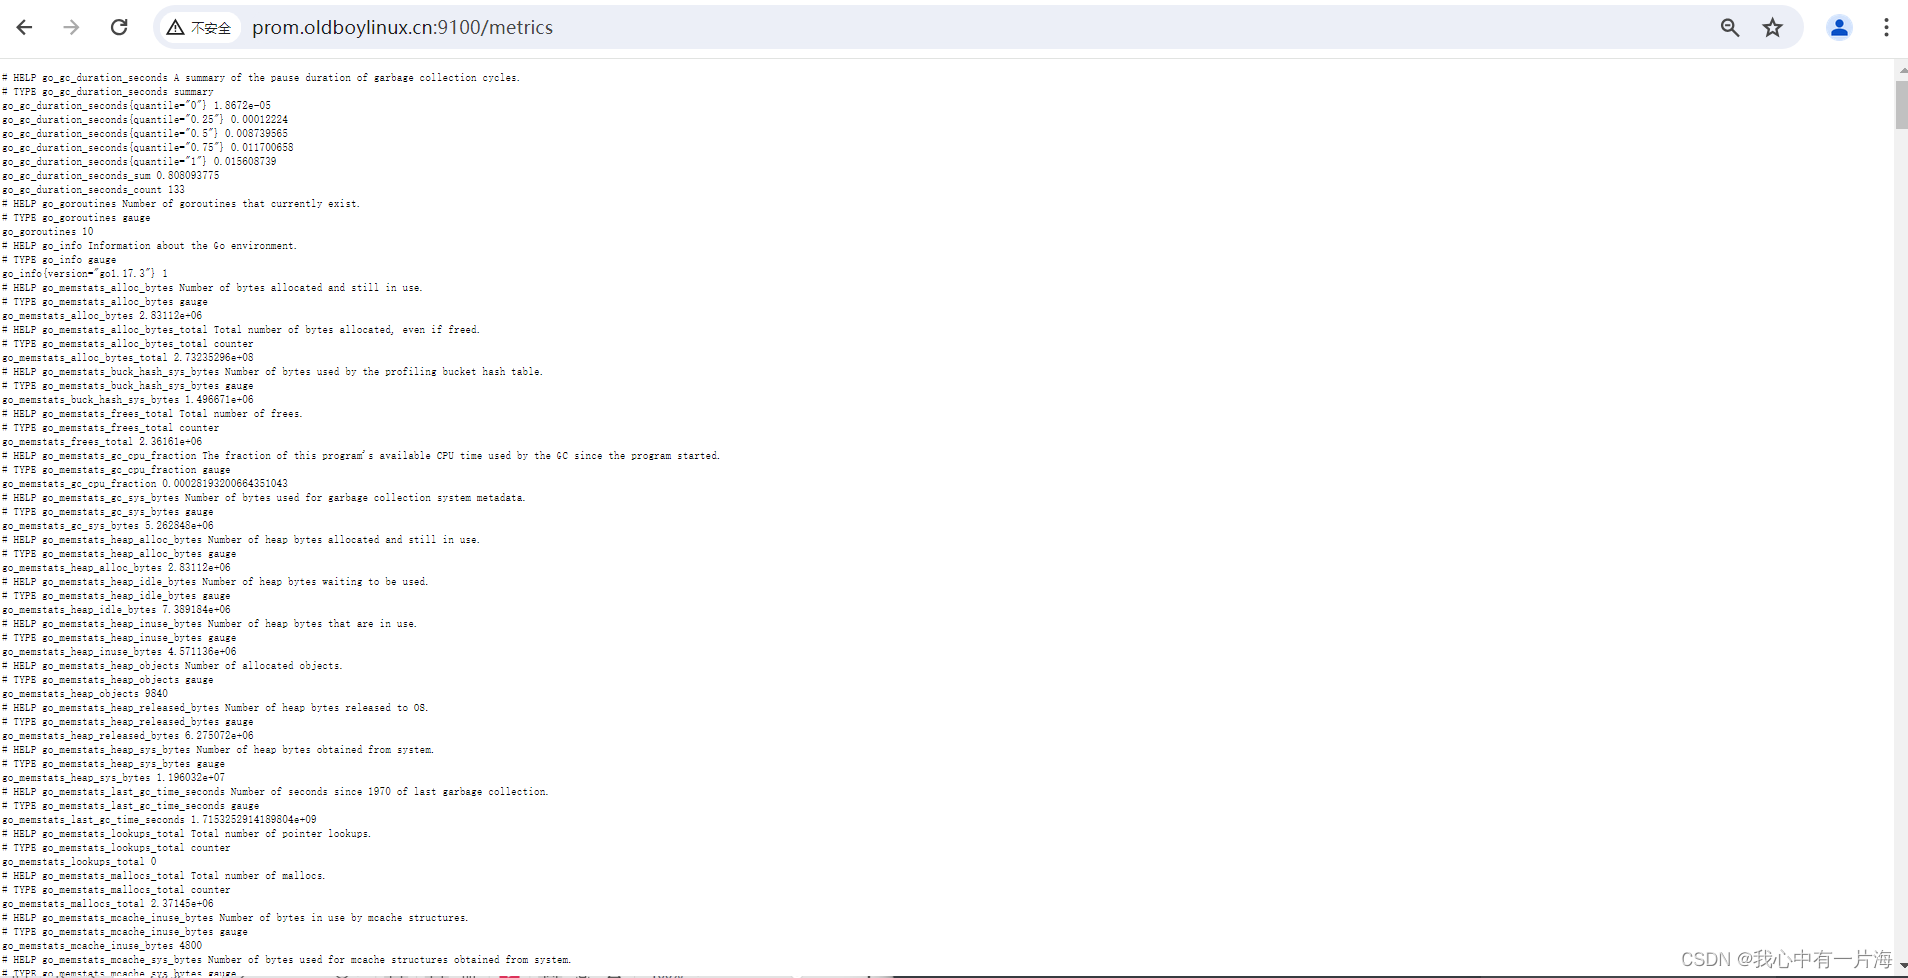Image resolution: width=1908 pixels, height=978 pixels.
Task: Click the line 'go_goroutines 10'
Action: pos(48,231)
